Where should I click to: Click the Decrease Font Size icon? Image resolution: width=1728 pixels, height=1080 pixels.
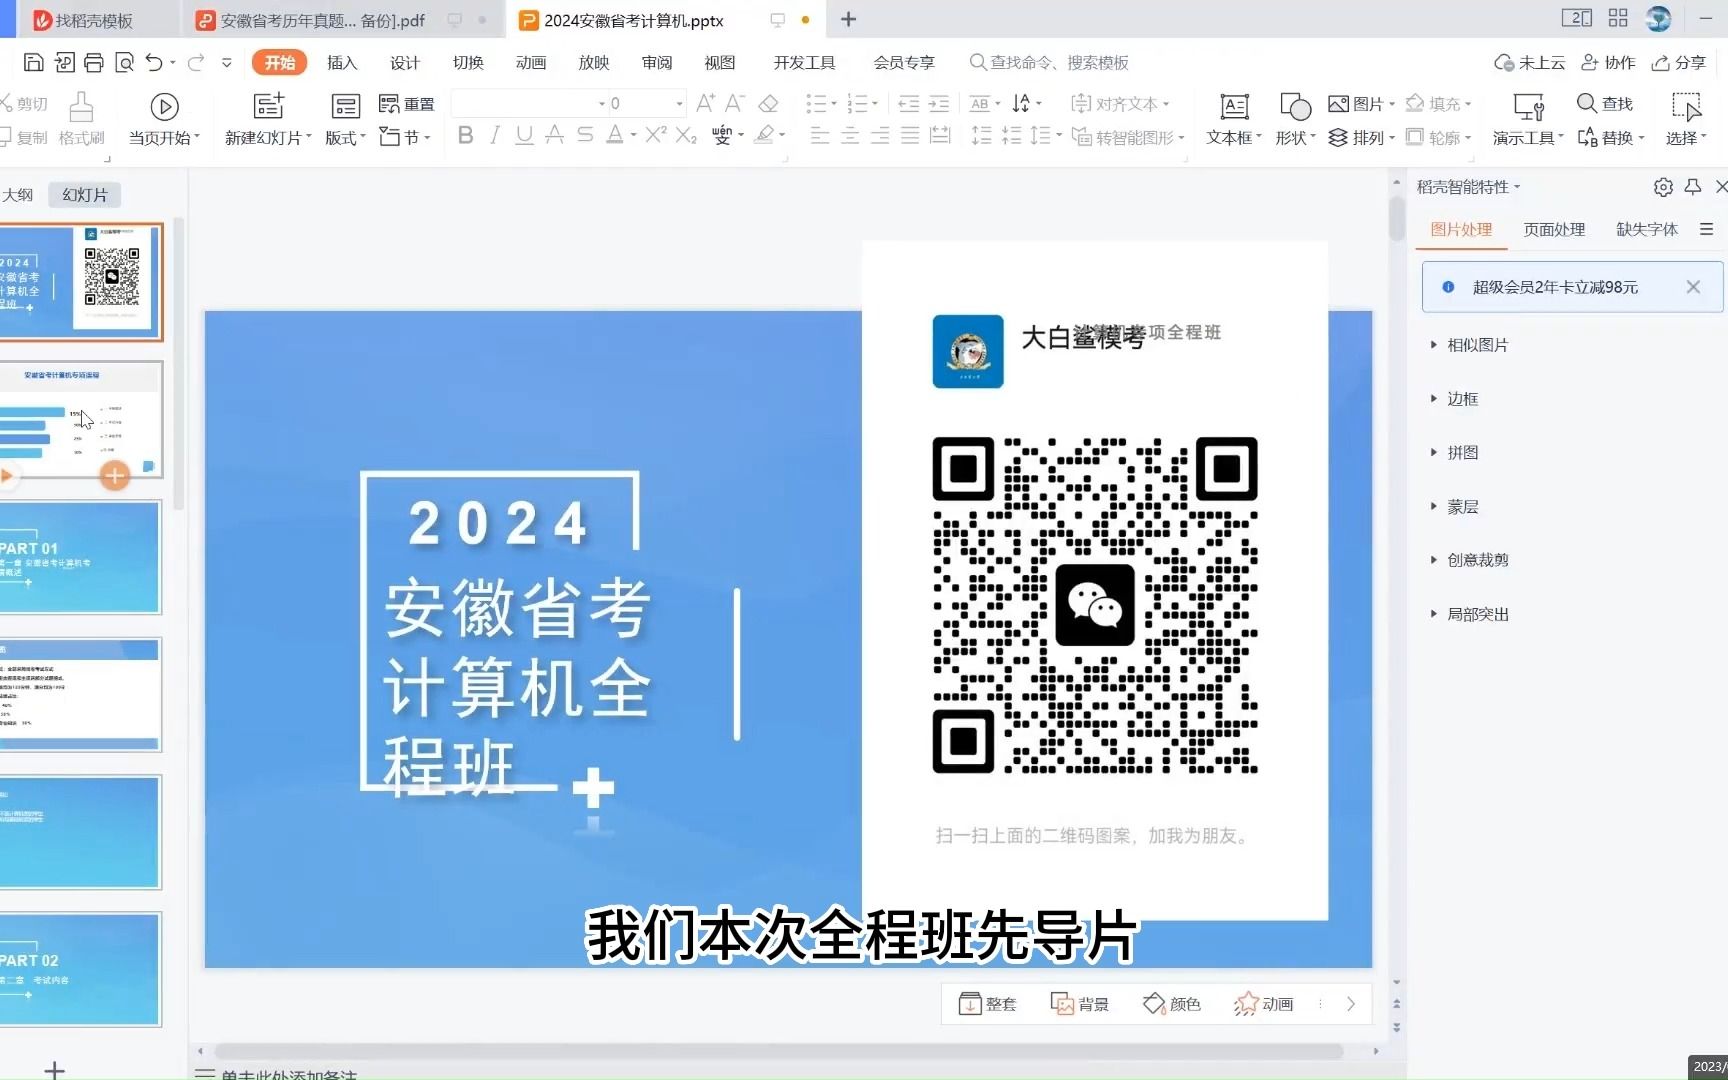(735, 103)
